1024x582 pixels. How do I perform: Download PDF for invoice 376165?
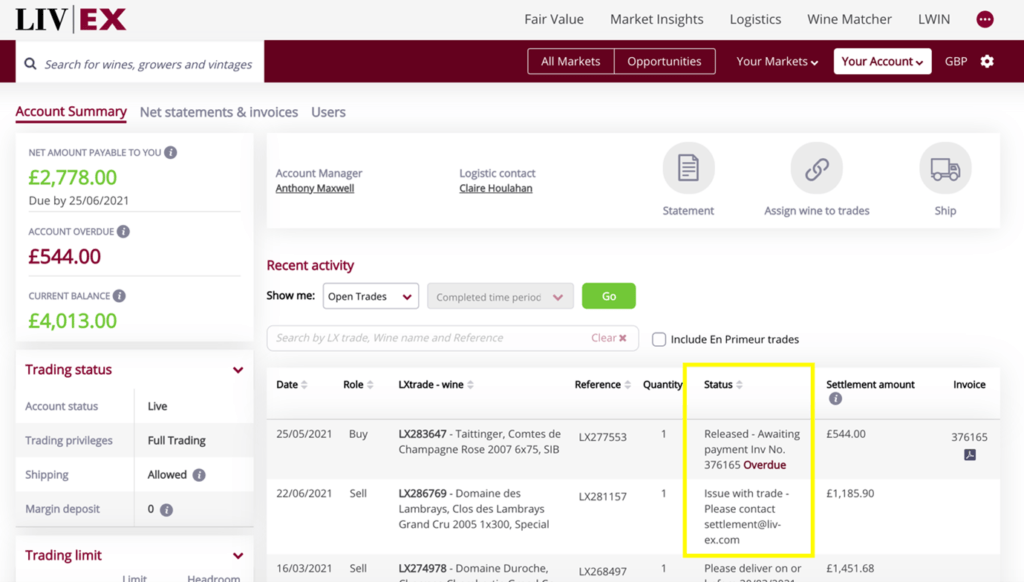970,455
